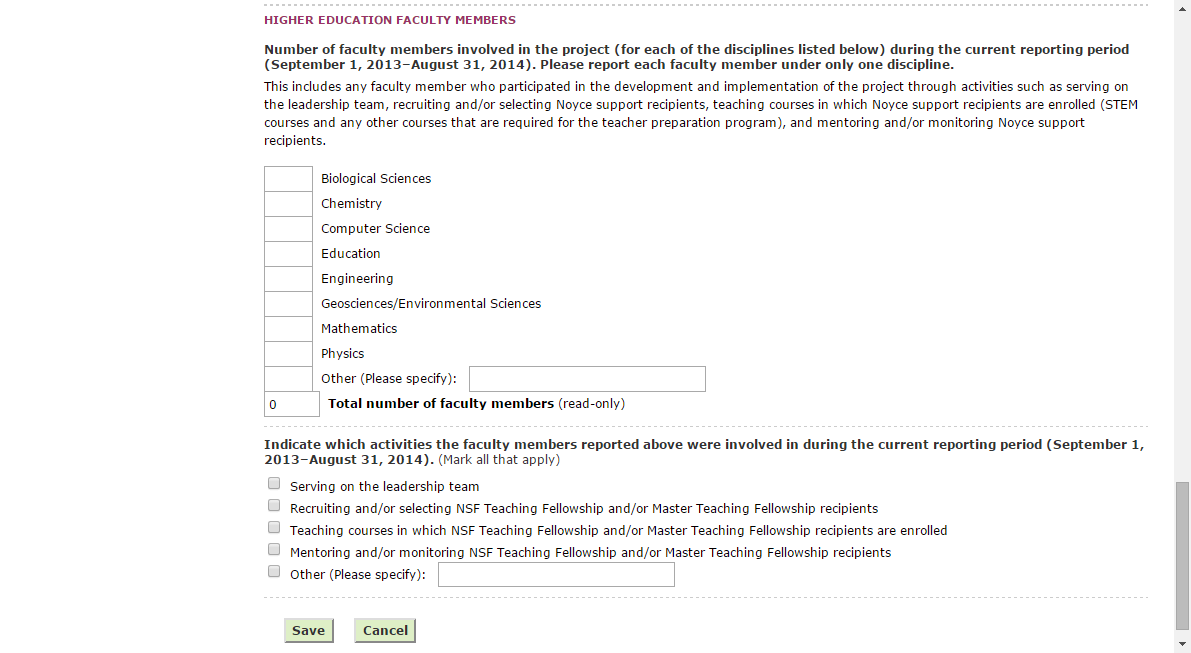Screen dimensions: 1191x653
Task: Enable the Recruiting and/or selecting recipients checkbox
Action: [274, 506]
